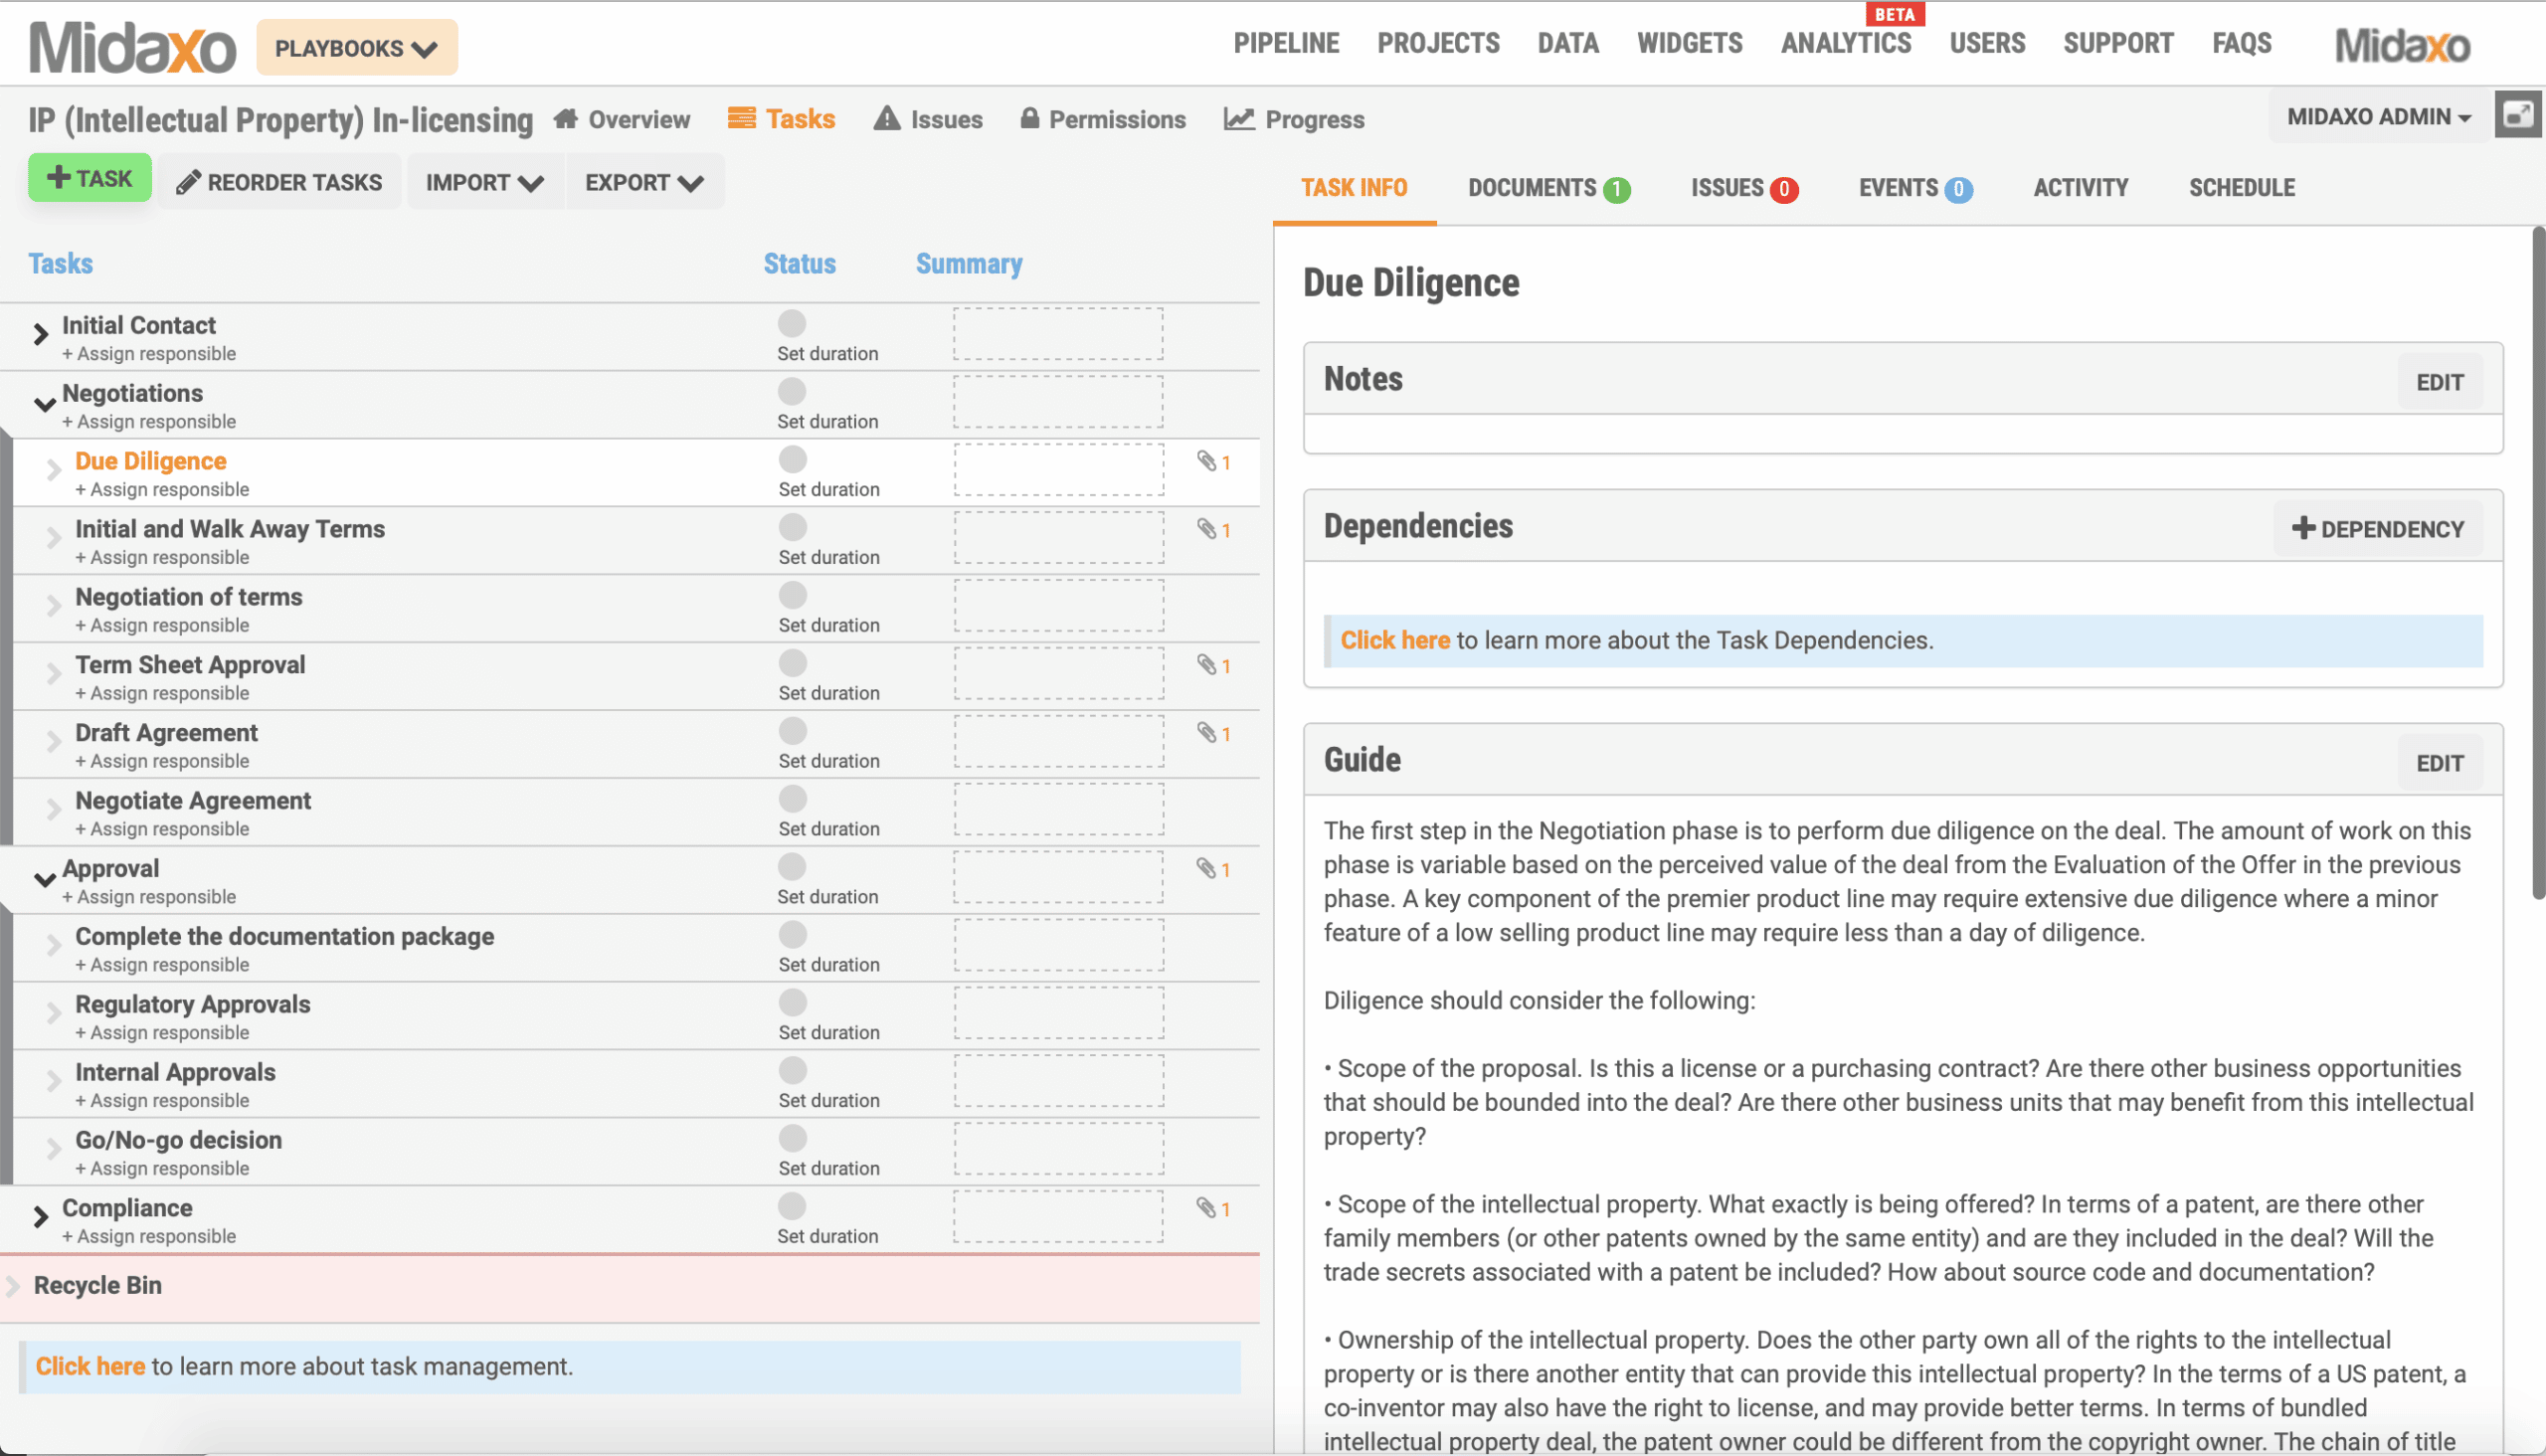Open the paperclip attachment on Term Sheet Approval
The height and width of the screenshot is (1456, 2546).
[1213, 665]
